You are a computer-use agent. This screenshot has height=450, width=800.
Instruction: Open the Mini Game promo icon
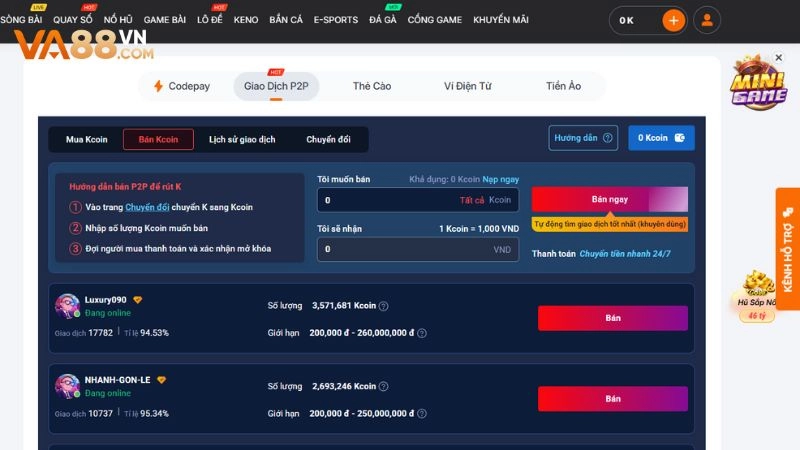(x=758, y=83)
